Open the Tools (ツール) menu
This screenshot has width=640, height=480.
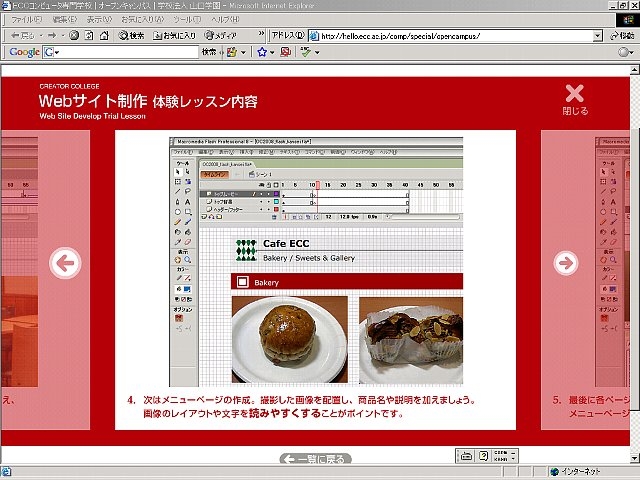[187, 19]
